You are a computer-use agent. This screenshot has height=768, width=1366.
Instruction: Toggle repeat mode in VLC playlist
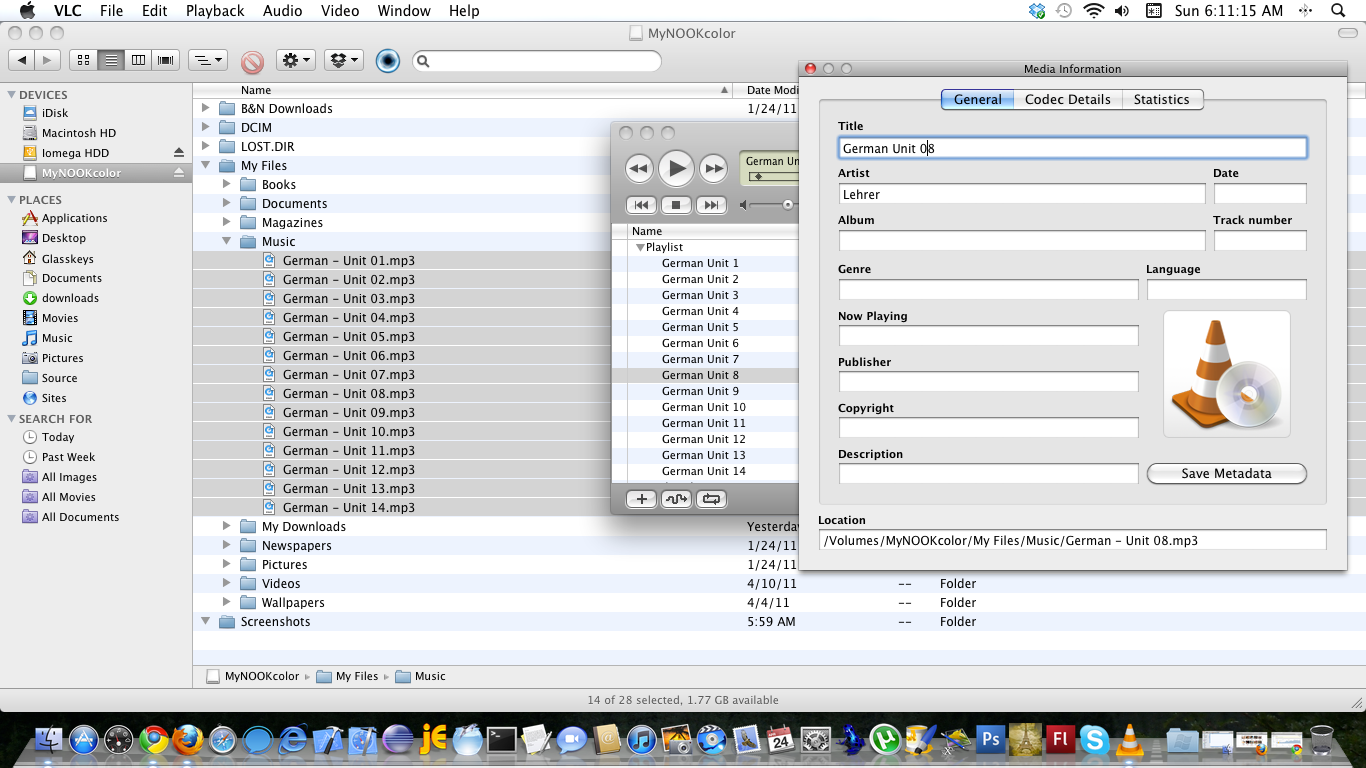pyautogui.click(x=711, y=499)
